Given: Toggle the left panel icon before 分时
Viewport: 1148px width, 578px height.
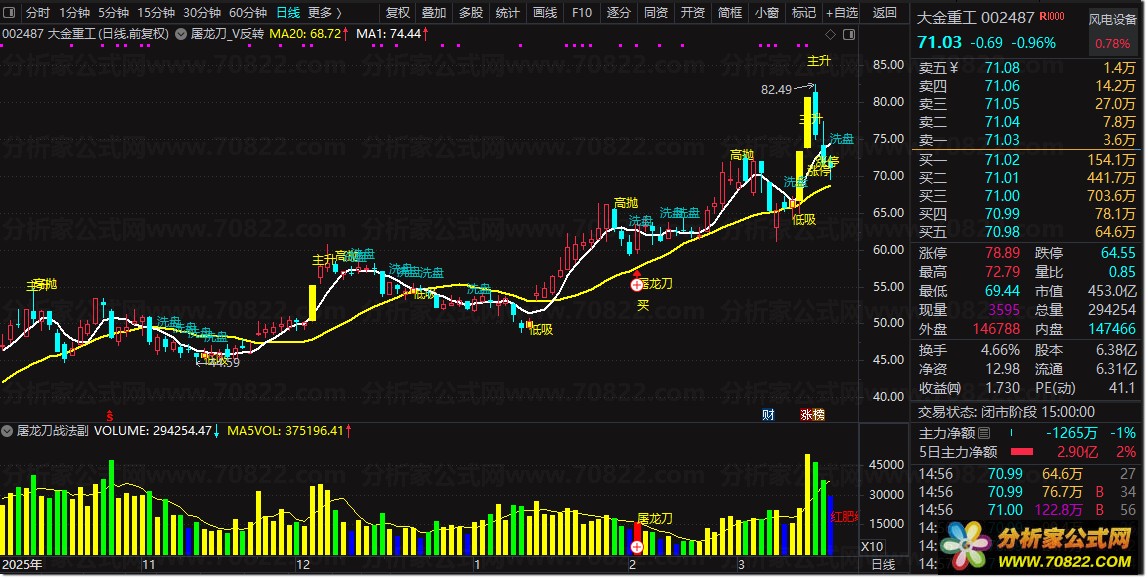Looking at the screenshot, I should (x=10, y=12).
